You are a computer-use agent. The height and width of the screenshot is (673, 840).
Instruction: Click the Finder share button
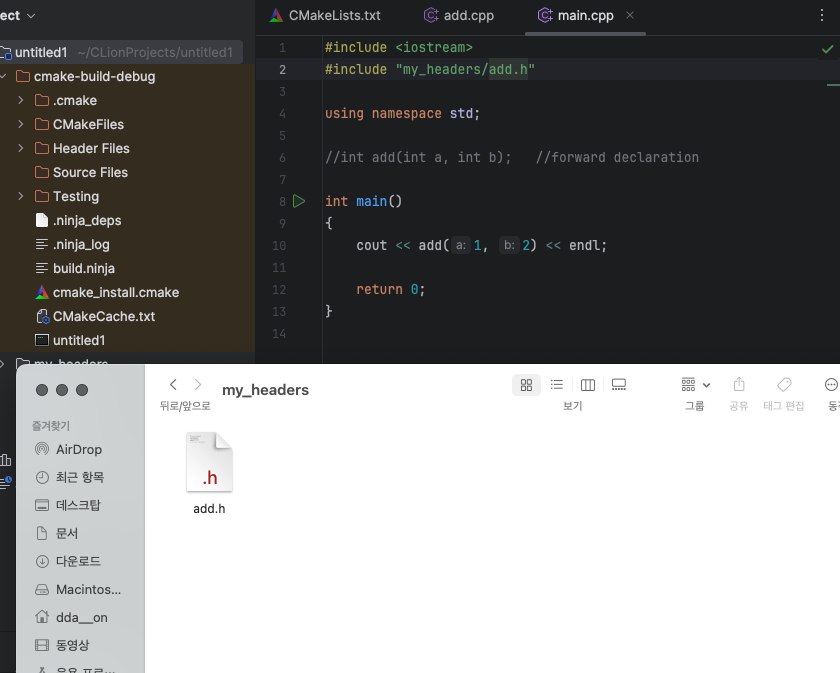click(739, 385)
